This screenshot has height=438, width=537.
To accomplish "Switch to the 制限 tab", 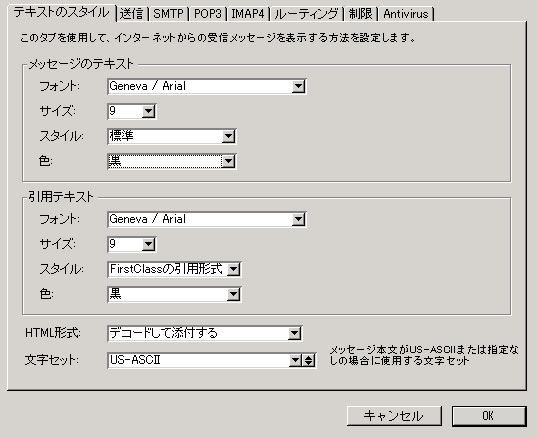I will [x=361, y=14].
